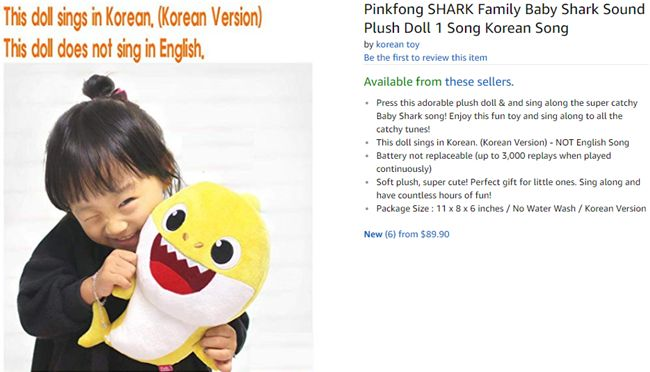
Task: Click the "$89.90" price
Action: (x=435, y=234)
